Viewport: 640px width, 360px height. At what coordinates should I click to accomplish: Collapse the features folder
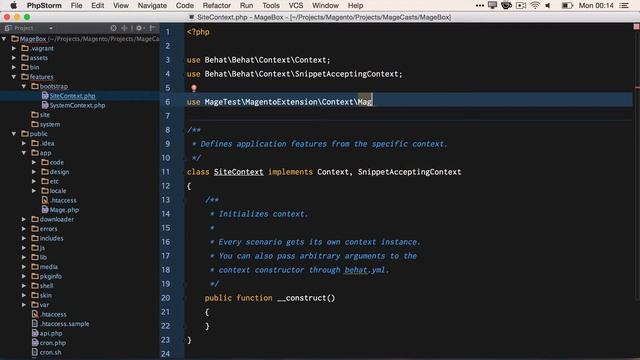(x=14, y=77)
